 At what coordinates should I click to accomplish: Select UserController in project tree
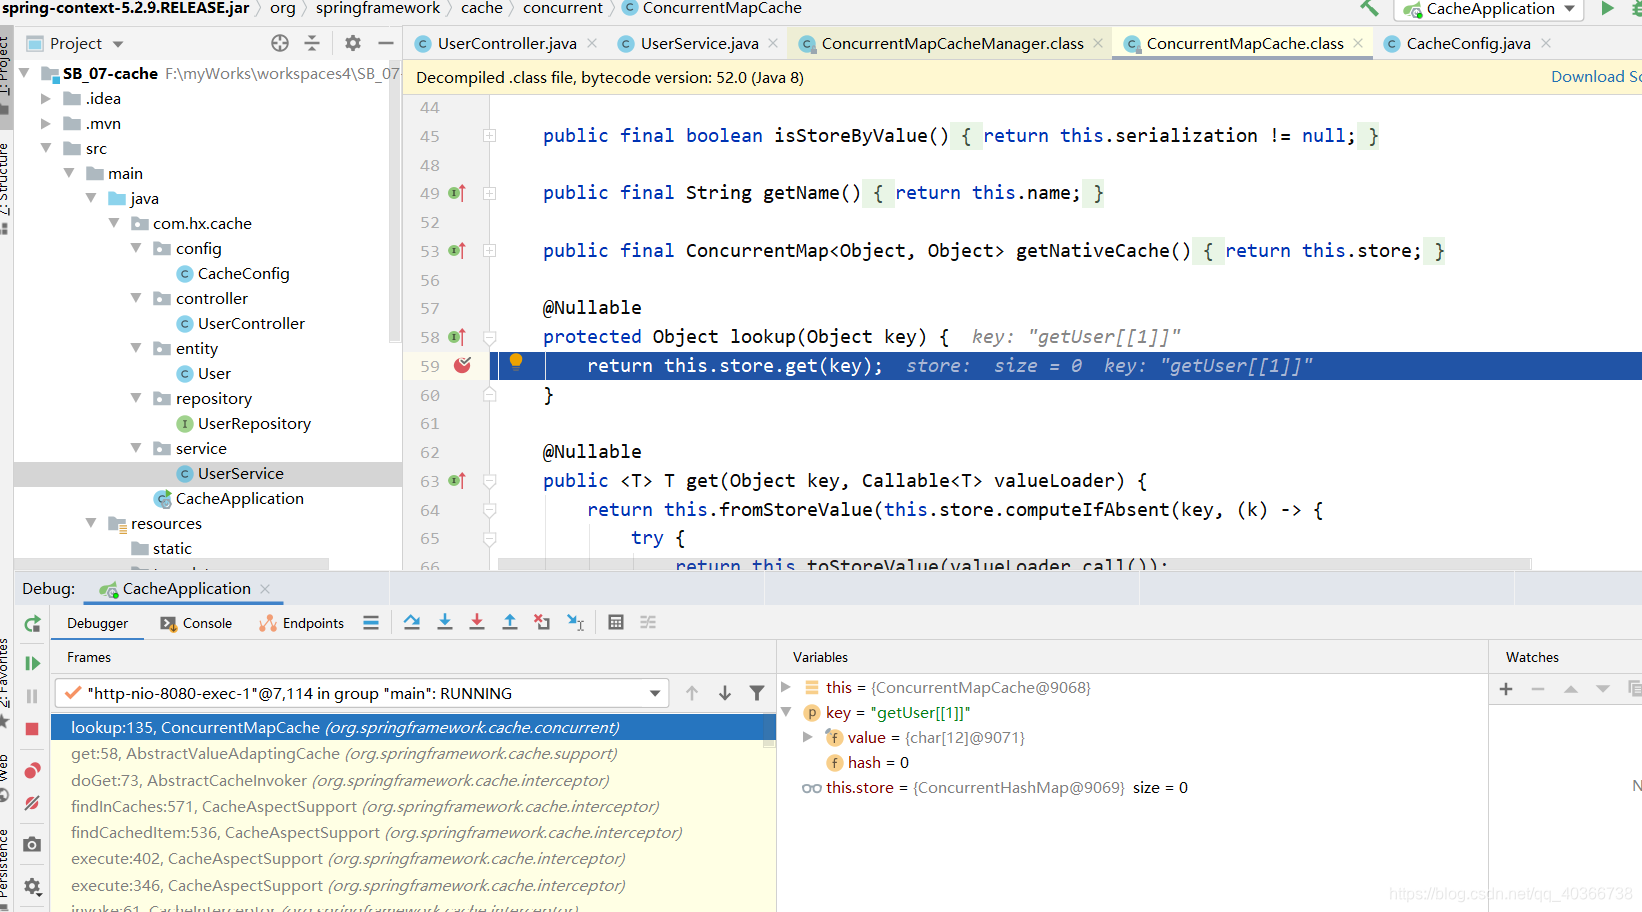coord(251,323)
